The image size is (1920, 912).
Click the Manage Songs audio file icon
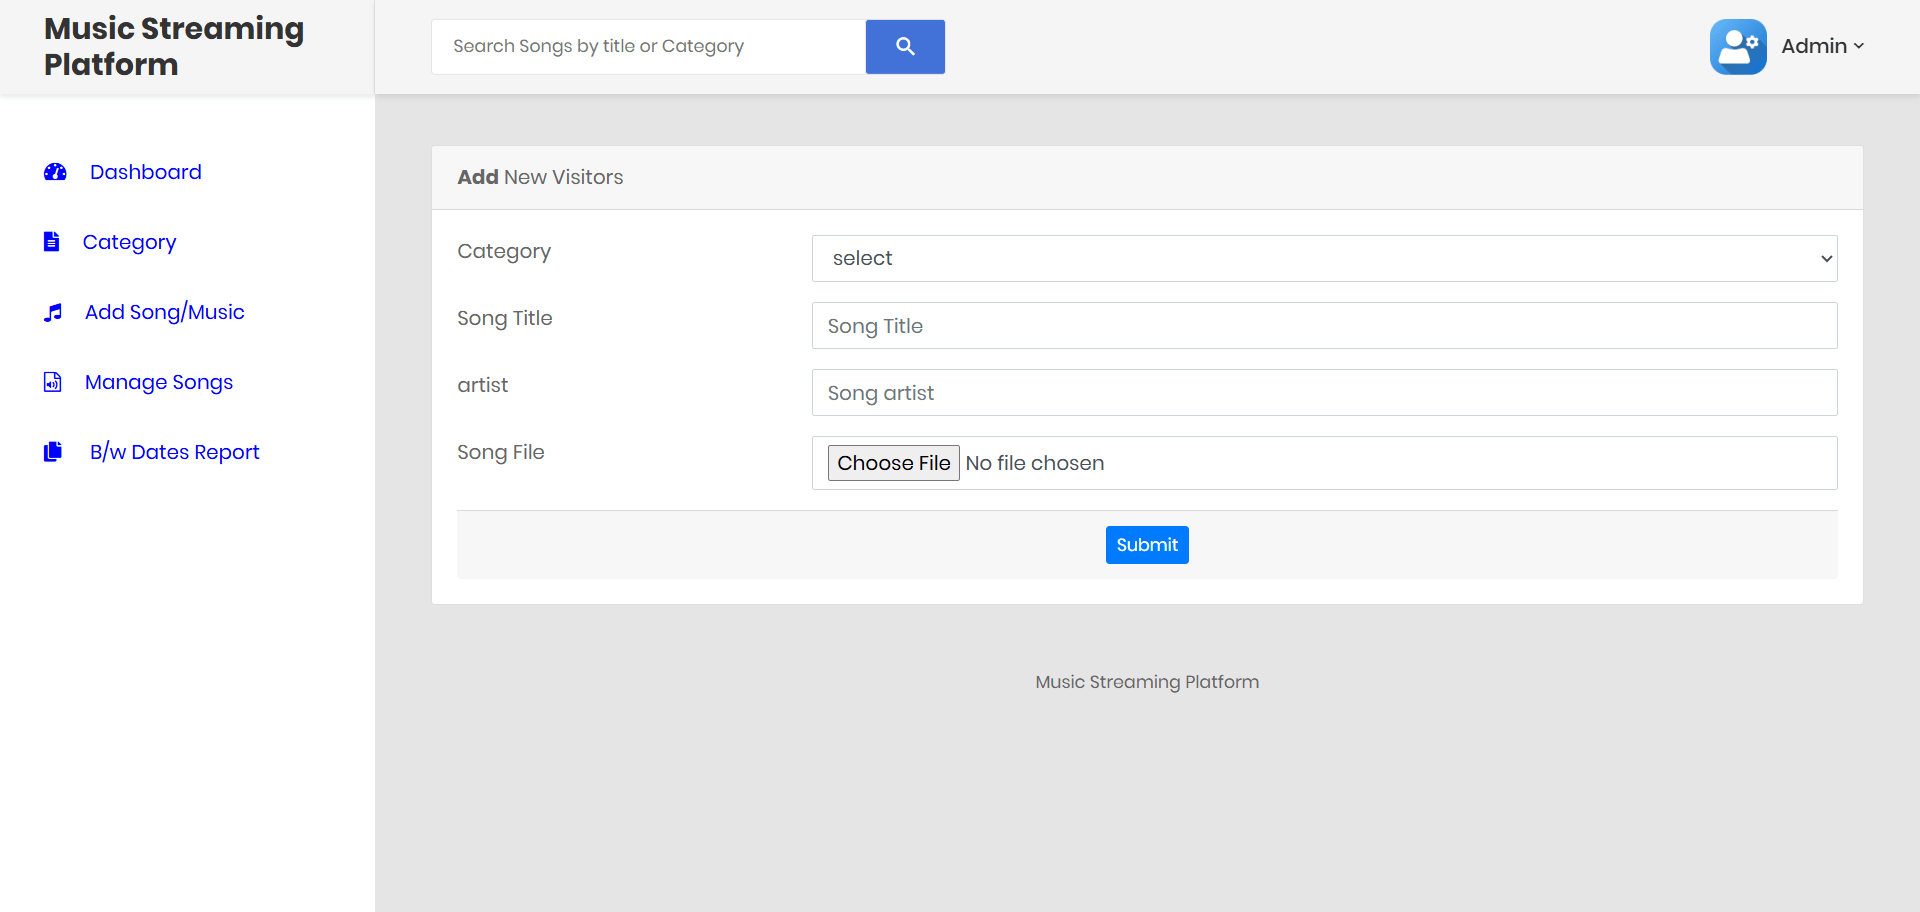[x=52, y=382]
